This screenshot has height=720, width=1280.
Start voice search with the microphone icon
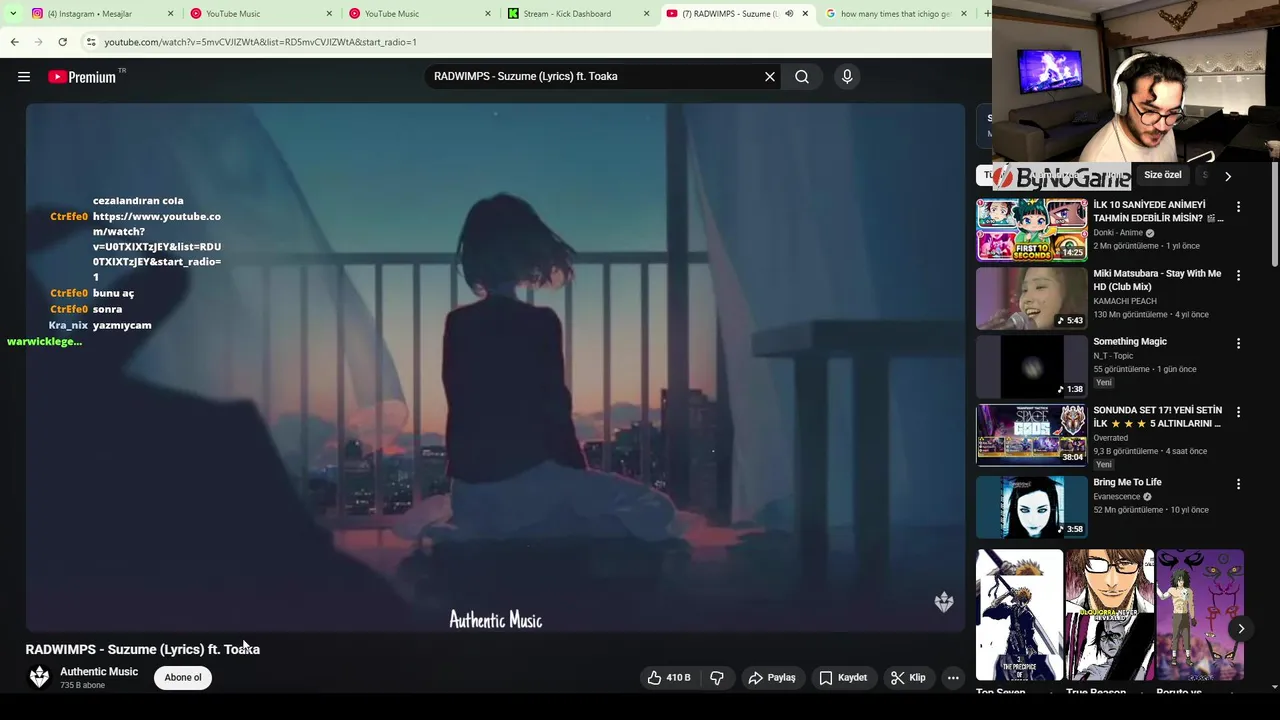click(x=847, y=77)
